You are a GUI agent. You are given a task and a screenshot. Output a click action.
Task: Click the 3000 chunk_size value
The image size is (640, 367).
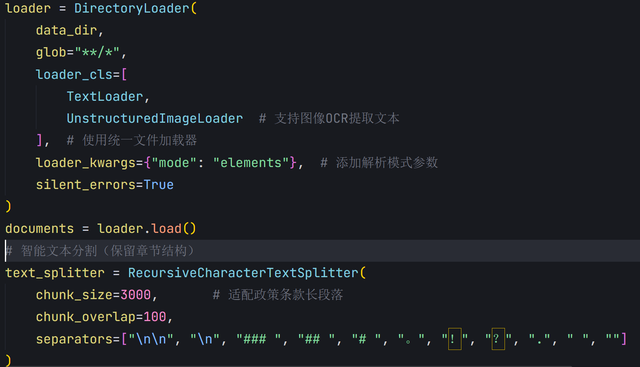coord(136,295)
